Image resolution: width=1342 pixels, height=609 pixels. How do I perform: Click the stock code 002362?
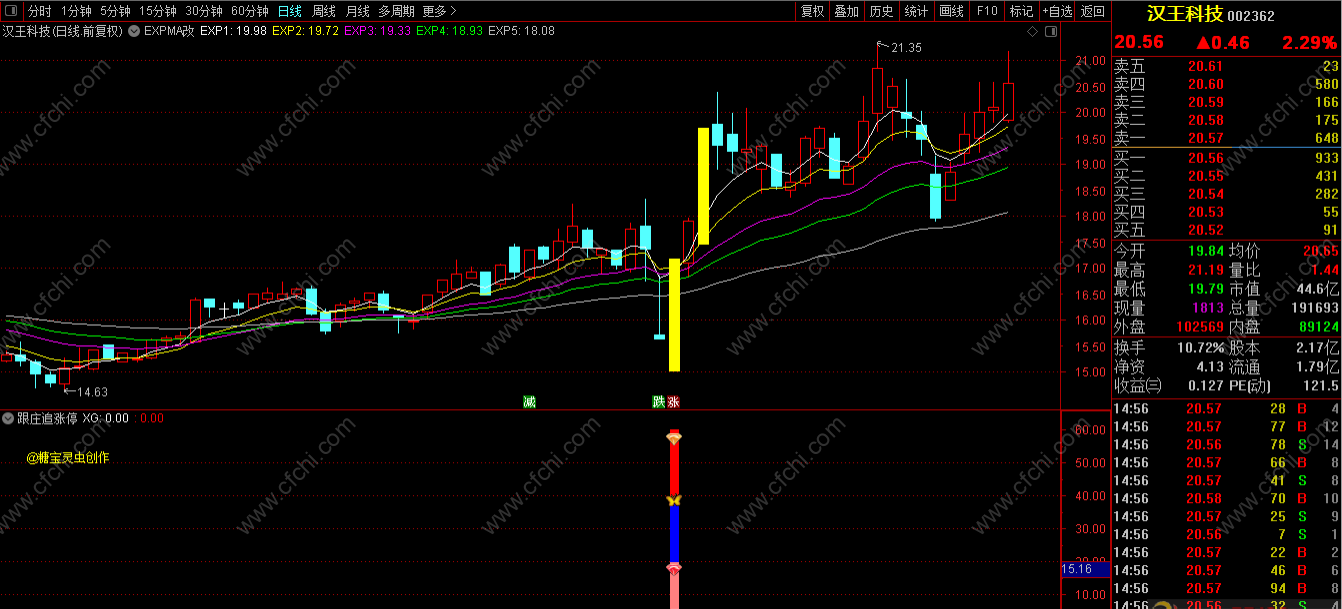1250,15
